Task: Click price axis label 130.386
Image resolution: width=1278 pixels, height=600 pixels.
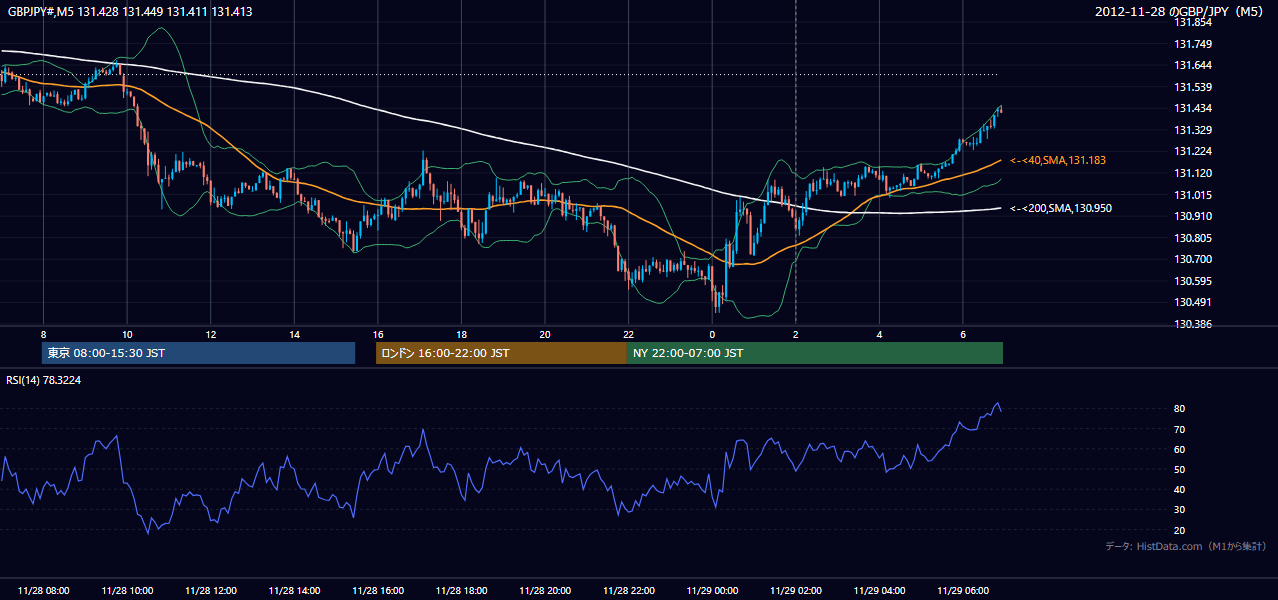Action: coord(1193,324)
